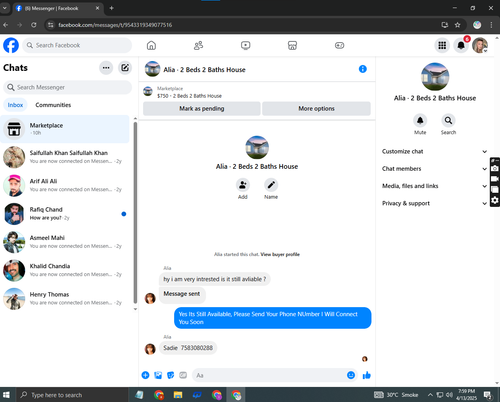The height and width of the screenshot is (402, 500).
Task: Open chat with Arif Ali Ali
Action: (x=65, y=185)
